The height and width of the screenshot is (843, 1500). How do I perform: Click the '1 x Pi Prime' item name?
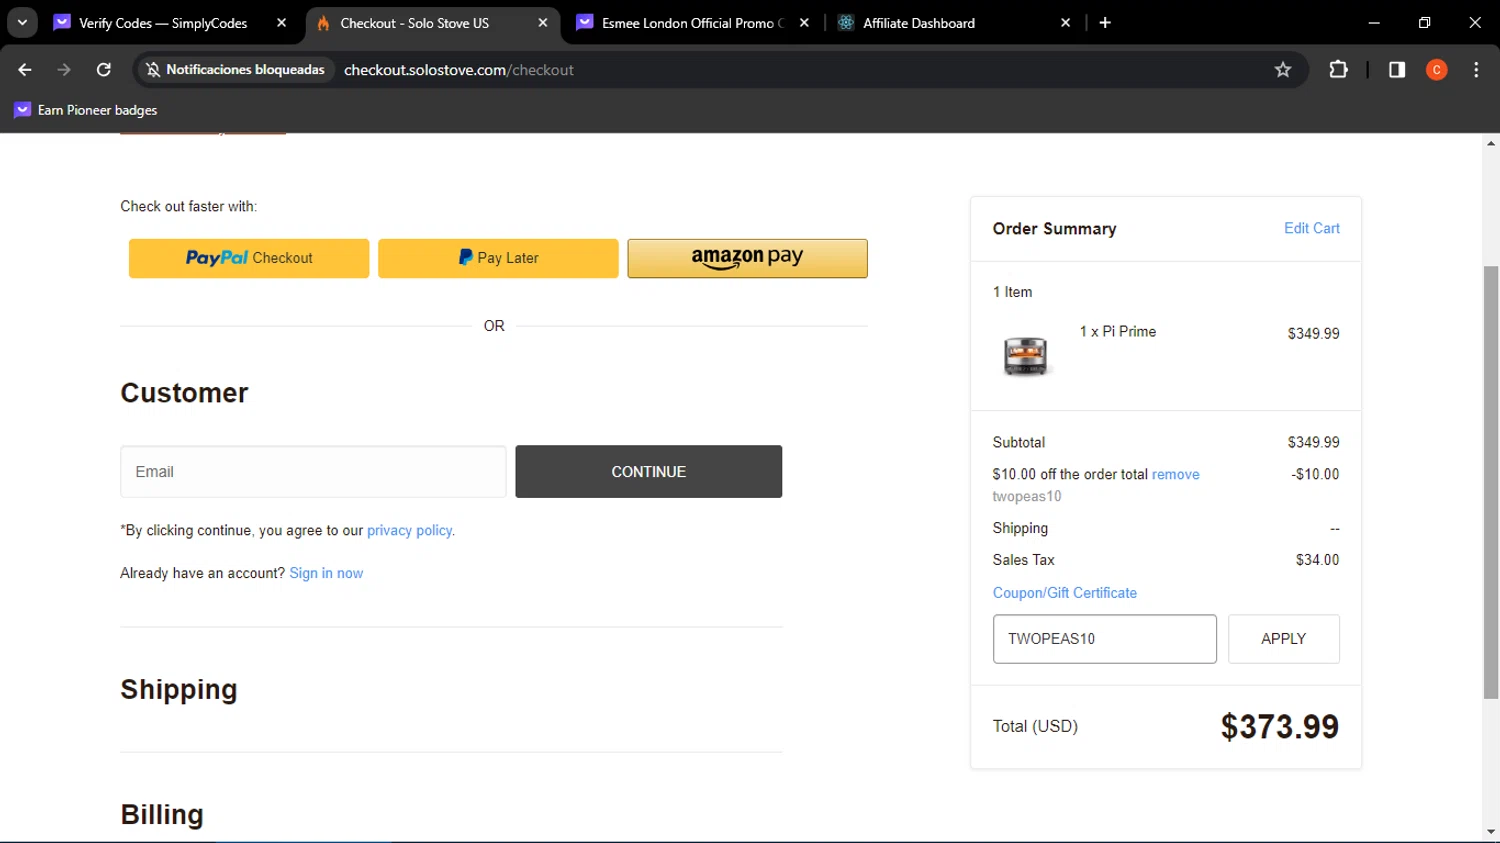point(1118,332)
